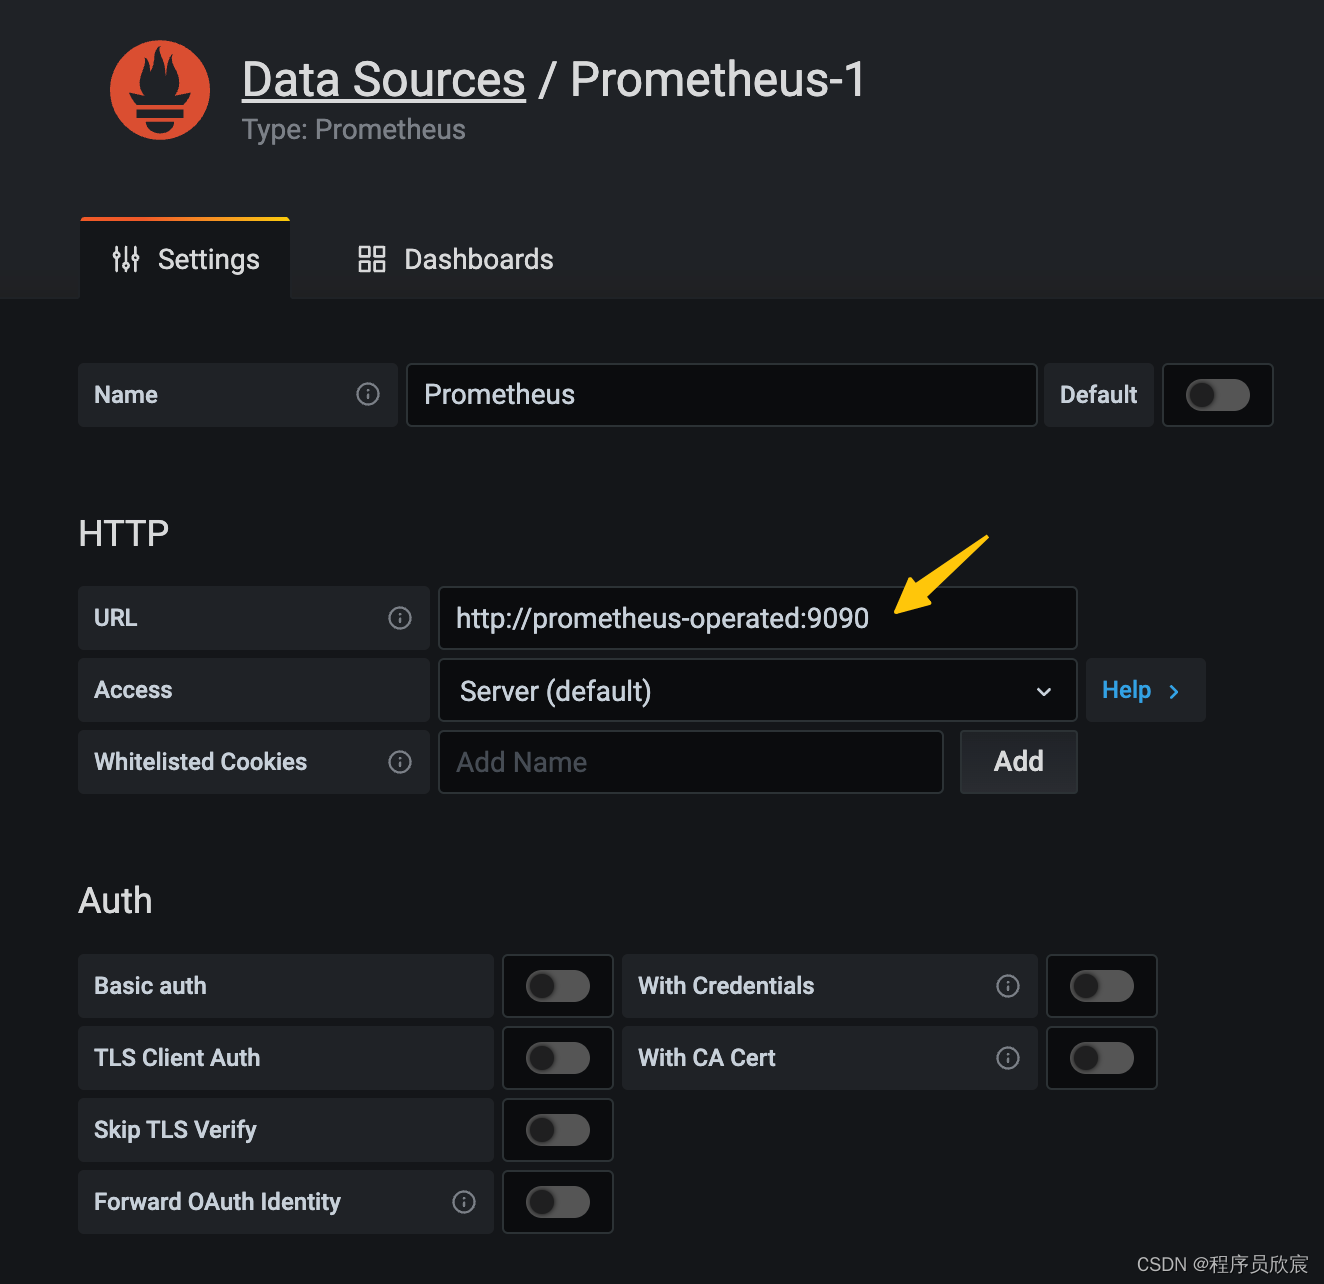1324x1284 pixels.
Task: Switch to the Dashboards tab
Action: point(456,259)
